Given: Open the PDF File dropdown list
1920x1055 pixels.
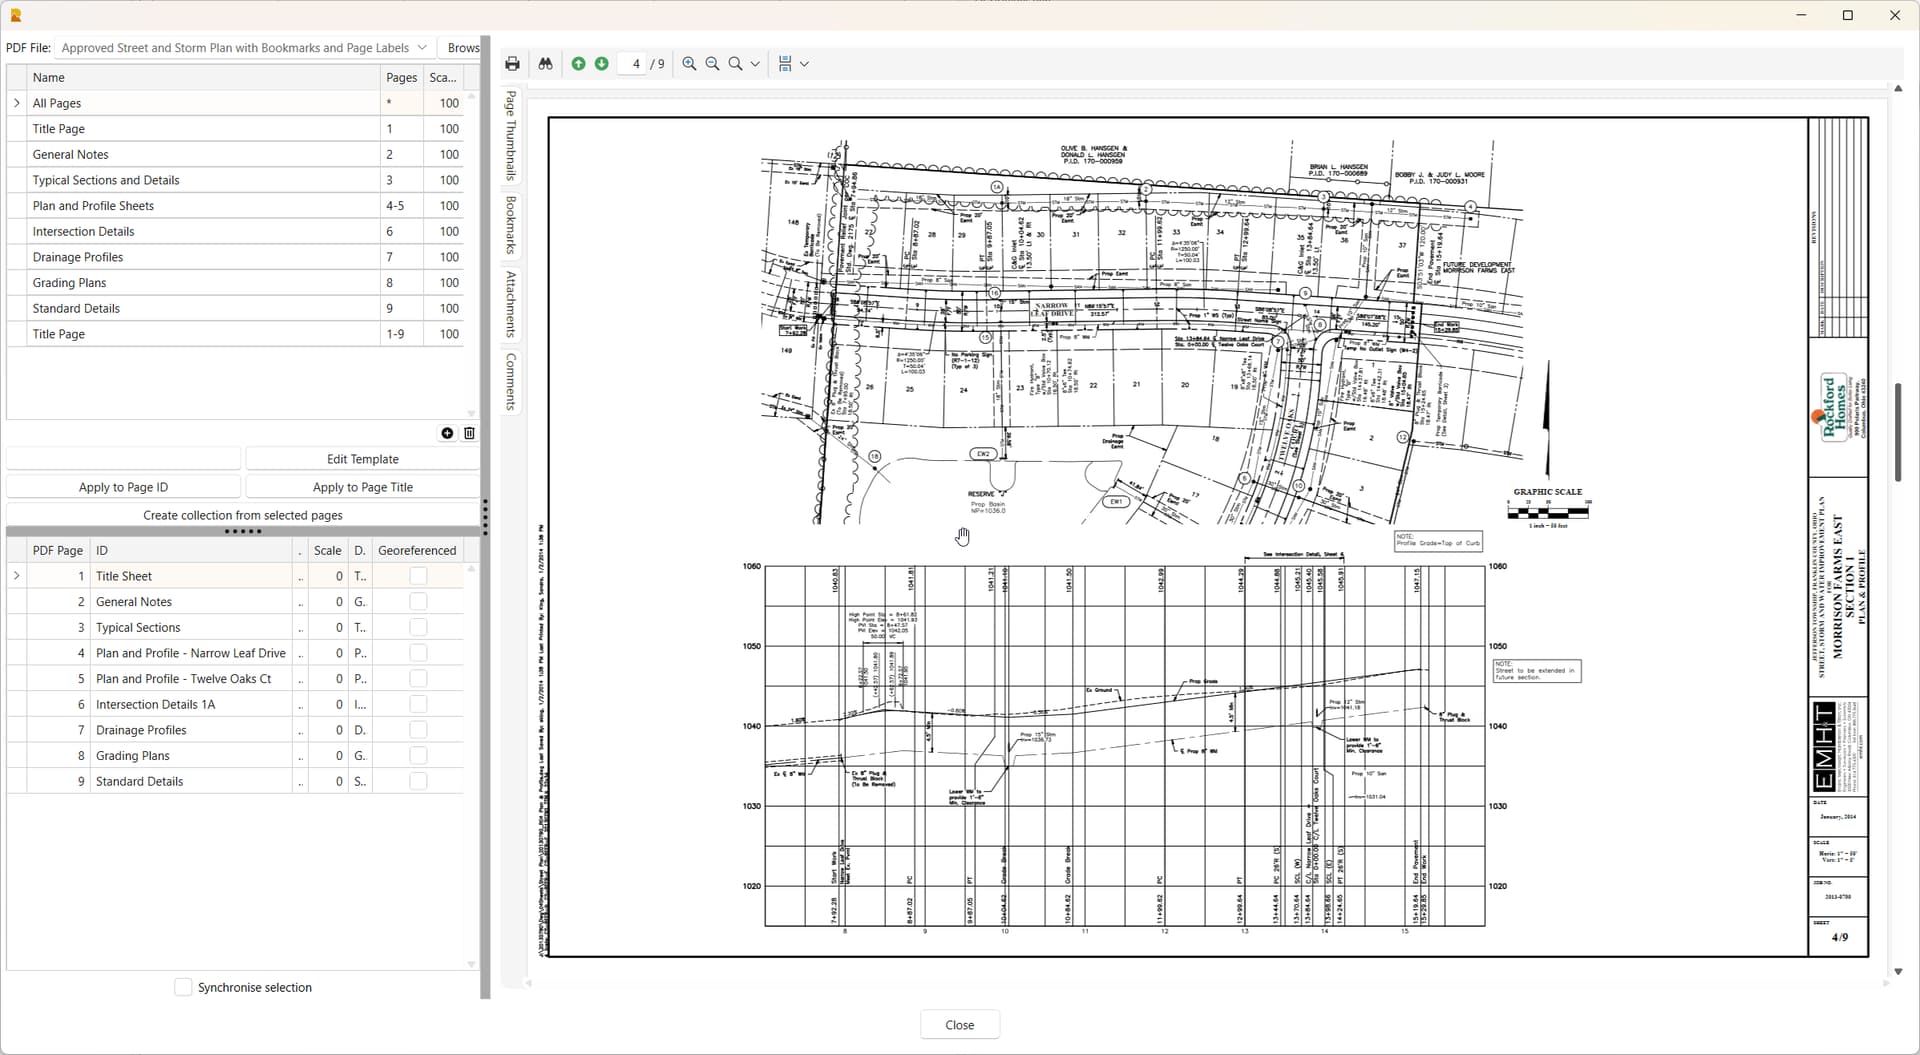Looking at the screenshot, I should [422, 48].
